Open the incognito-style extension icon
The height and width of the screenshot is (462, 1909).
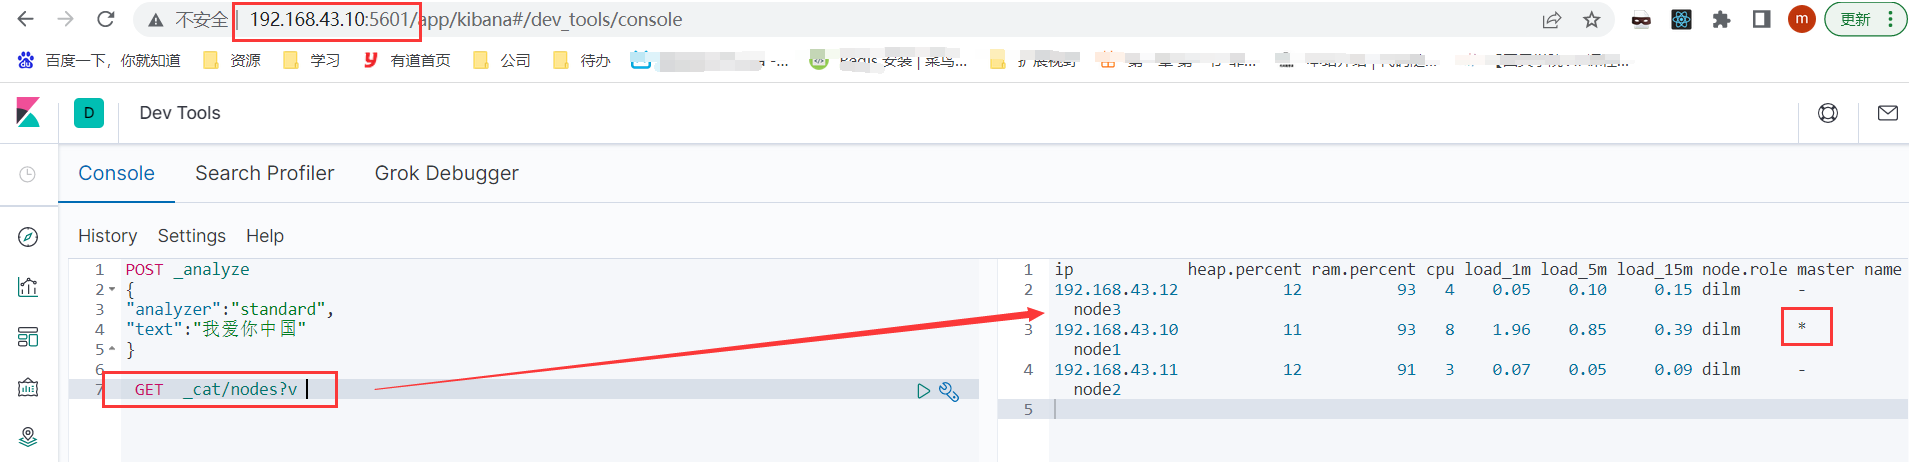click(1641, 19)
